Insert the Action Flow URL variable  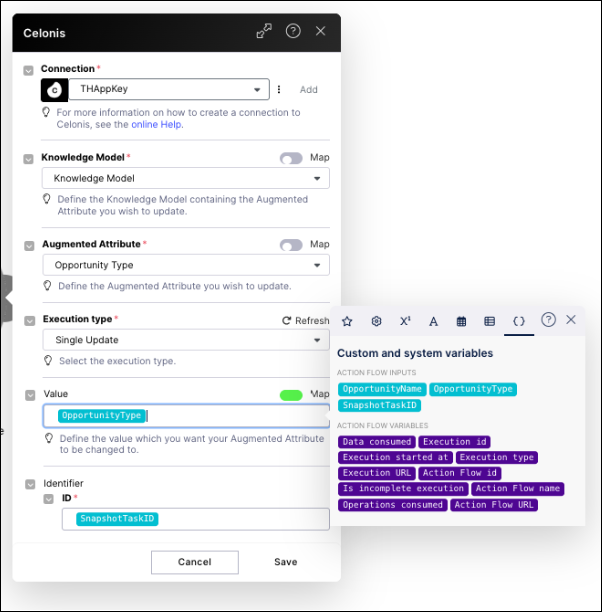[x=494, y=505]
